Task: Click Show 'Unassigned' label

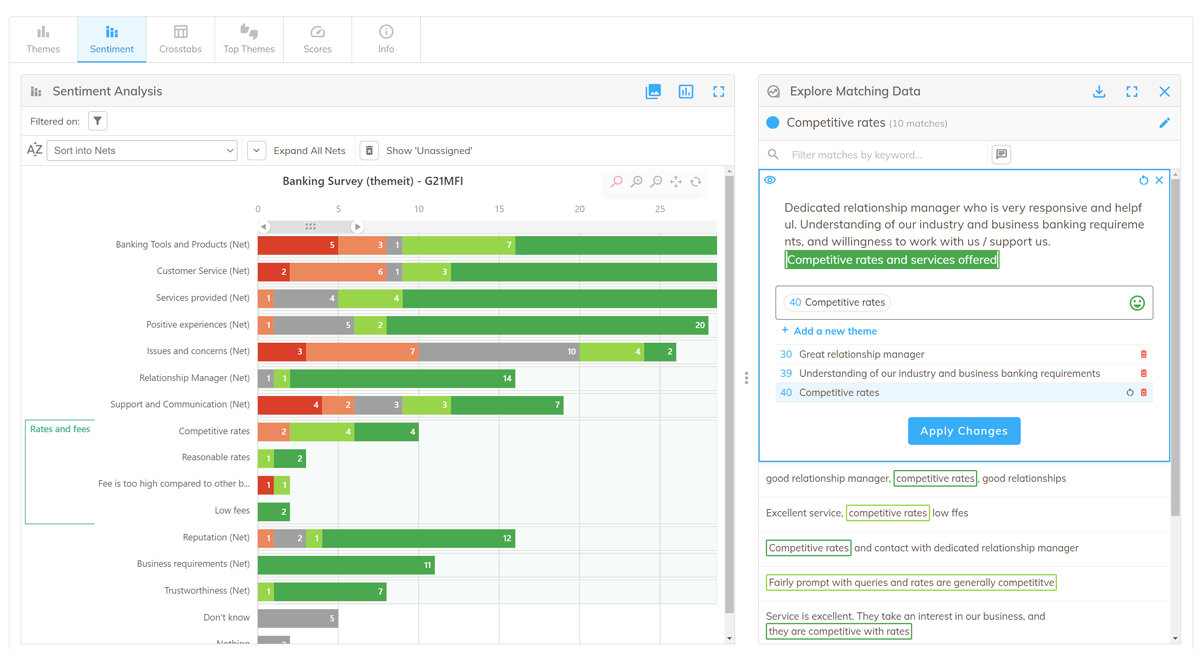Action: [429, 151]
